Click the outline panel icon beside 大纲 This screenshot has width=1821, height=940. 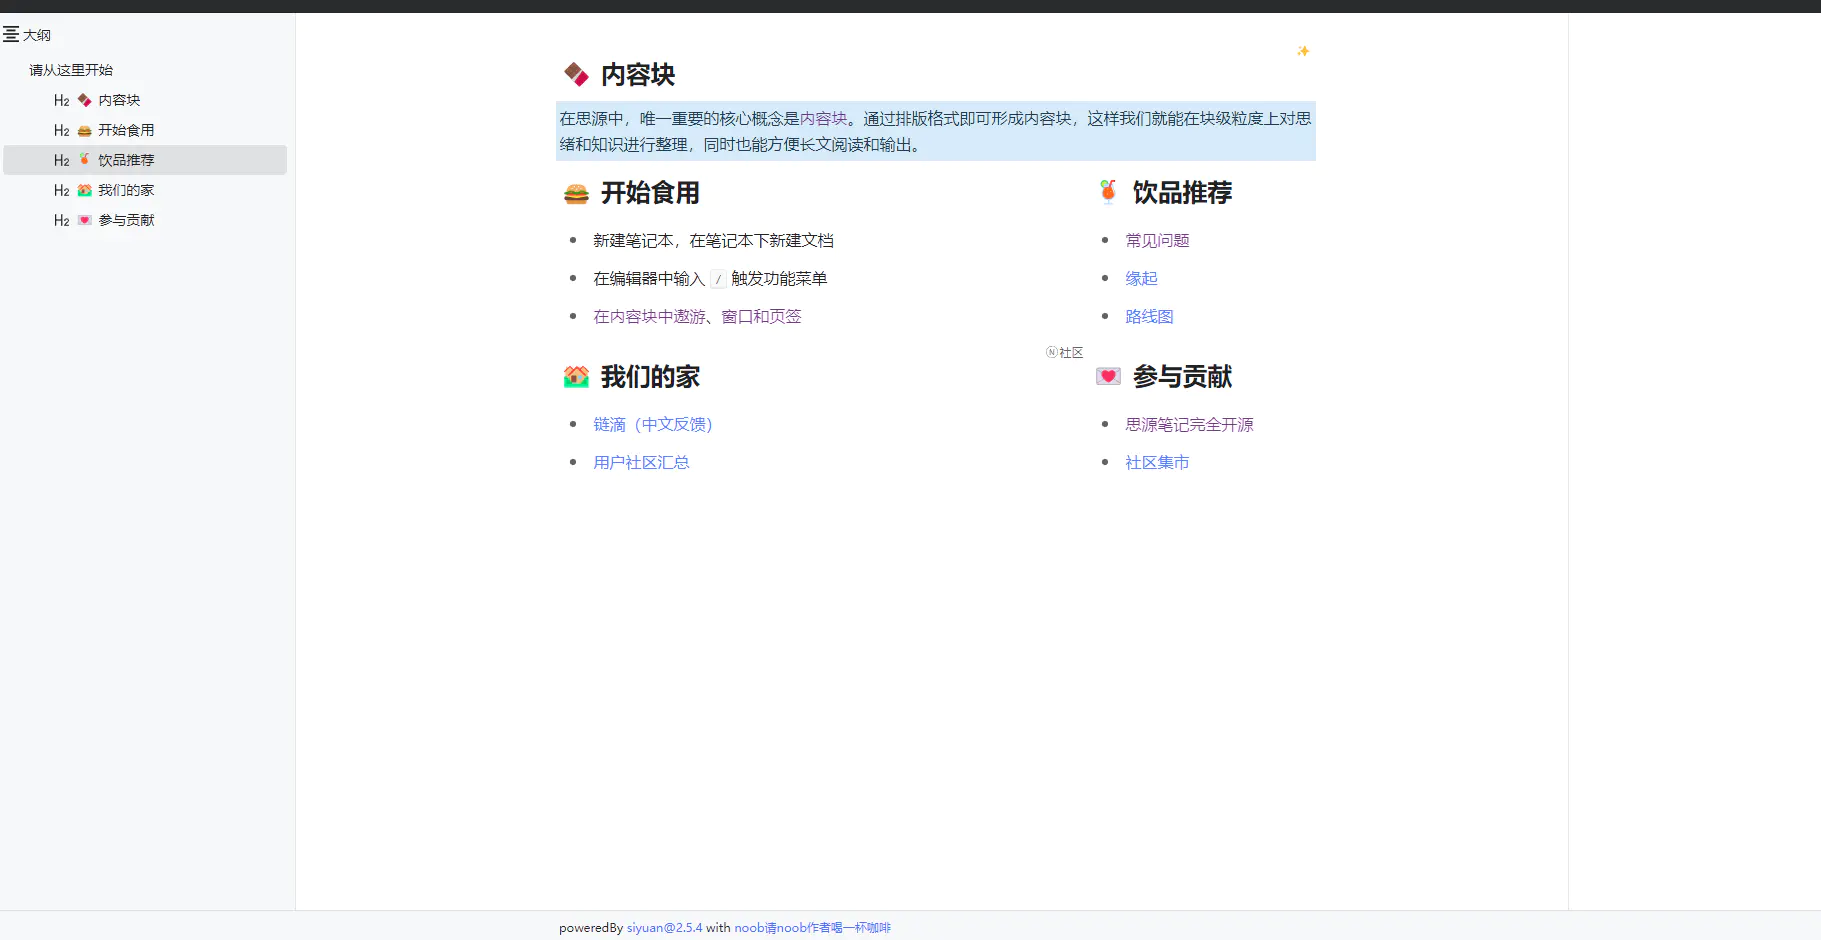(11, 34)
